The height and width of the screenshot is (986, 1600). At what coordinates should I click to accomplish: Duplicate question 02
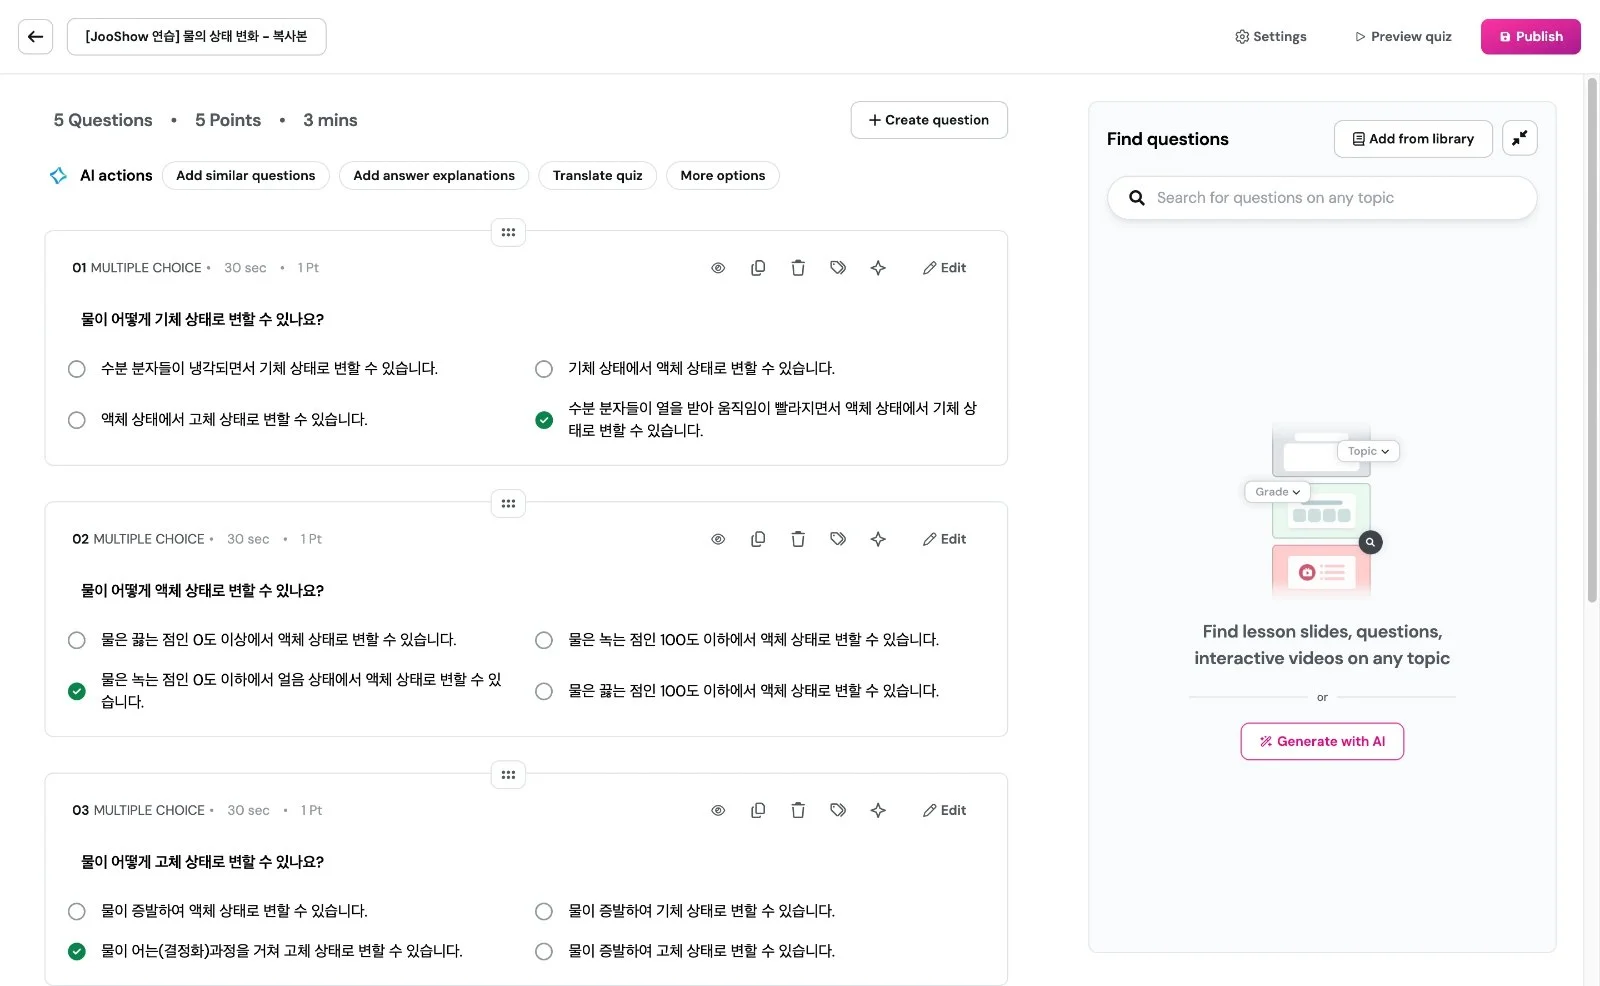tap(758, 539)
